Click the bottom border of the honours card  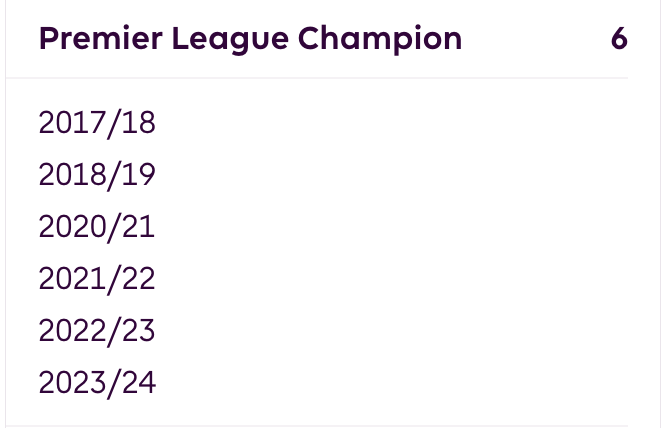(x=333, y=426)
